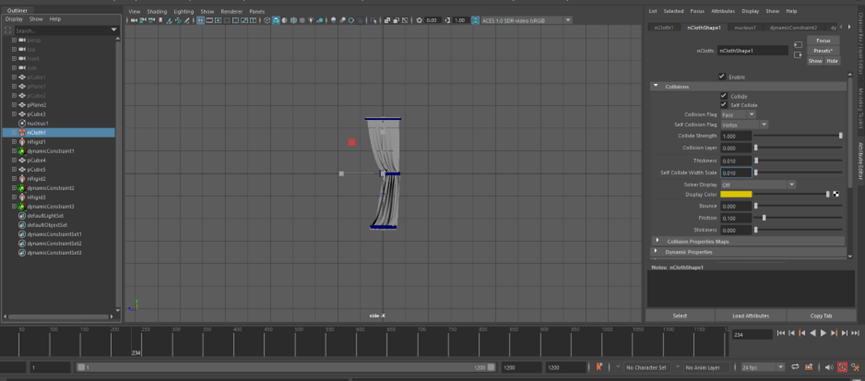Toggle the color management icon by ACES
865x381 pixels.
click(x=476, y=20)
